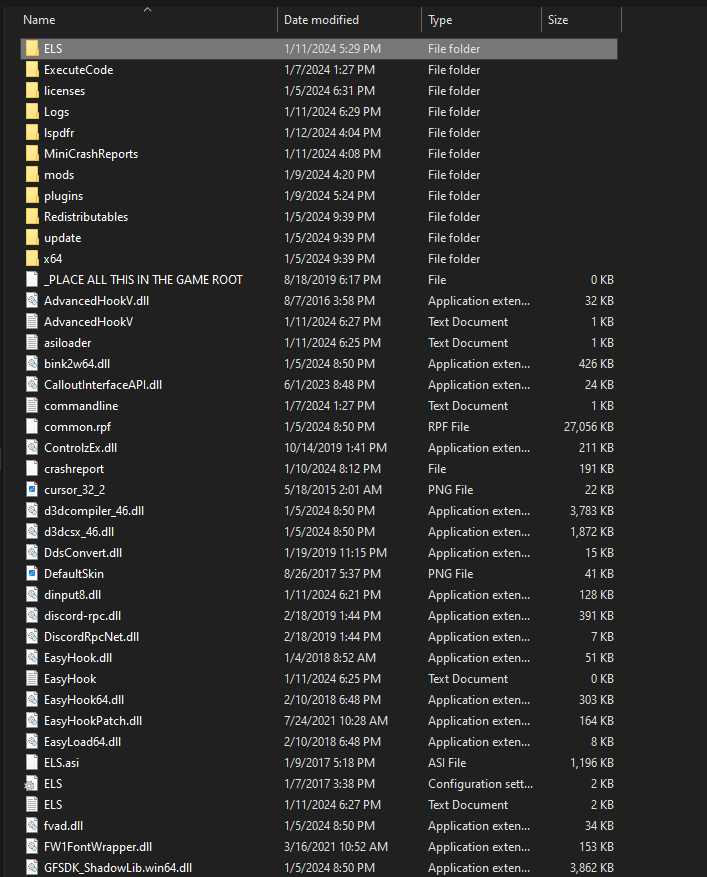The height and width of the screenshot is (877, 707).
Task: Click the RPF File type cell
Action: point(449,427)
